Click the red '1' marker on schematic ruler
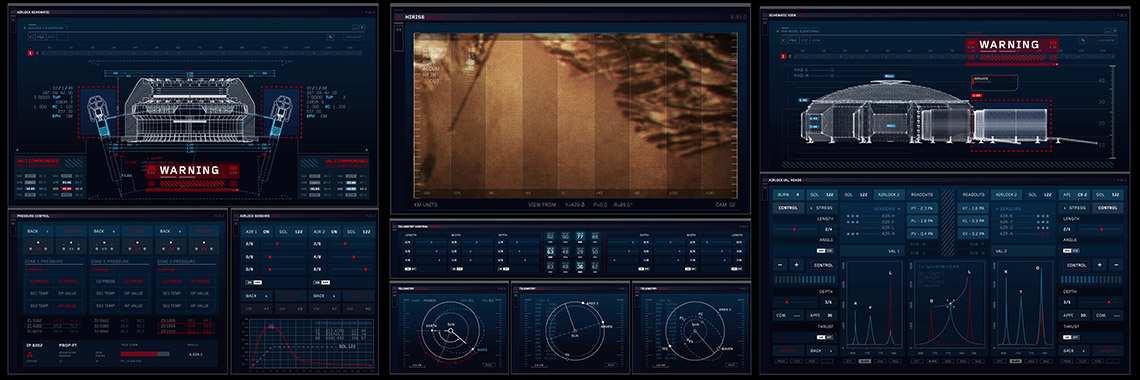Image resolution: width=1140 pixels, height=380 pixels. 30,53
